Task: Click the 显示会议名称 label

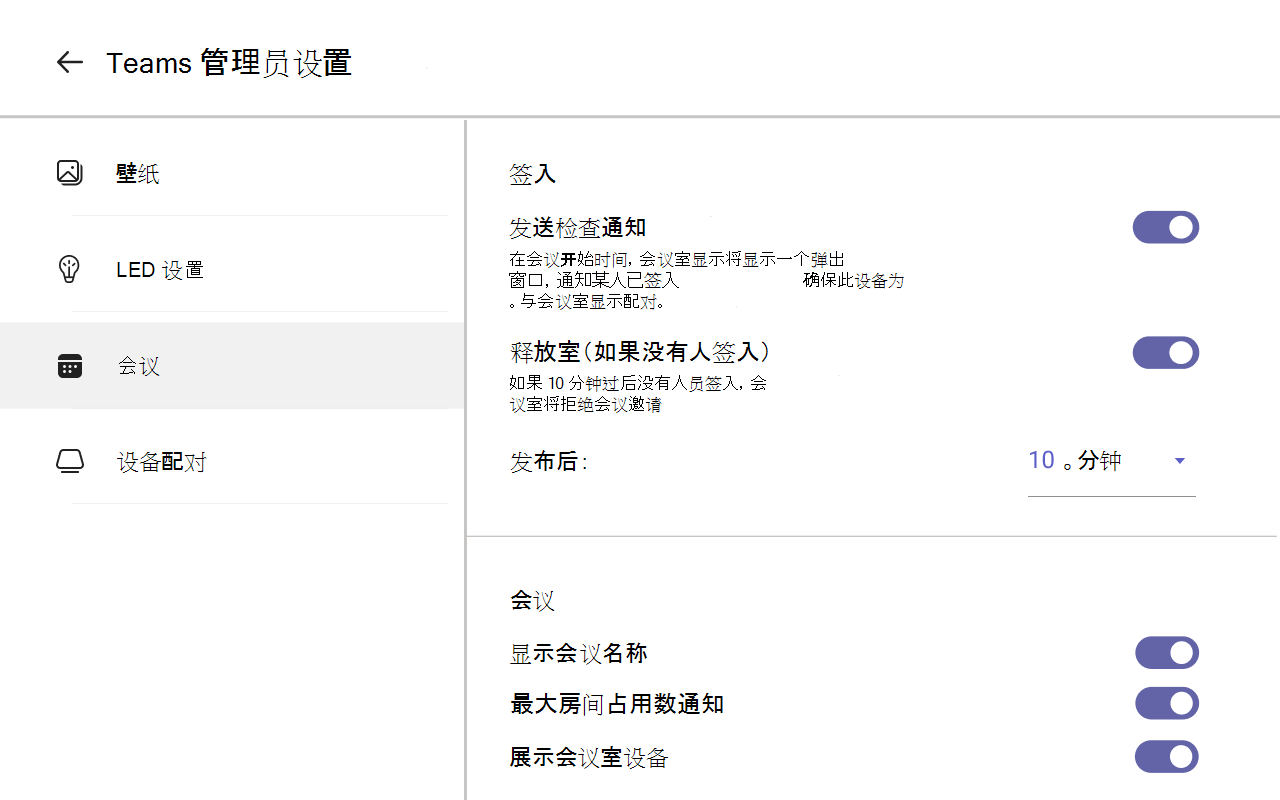Action: pos(579,654)
